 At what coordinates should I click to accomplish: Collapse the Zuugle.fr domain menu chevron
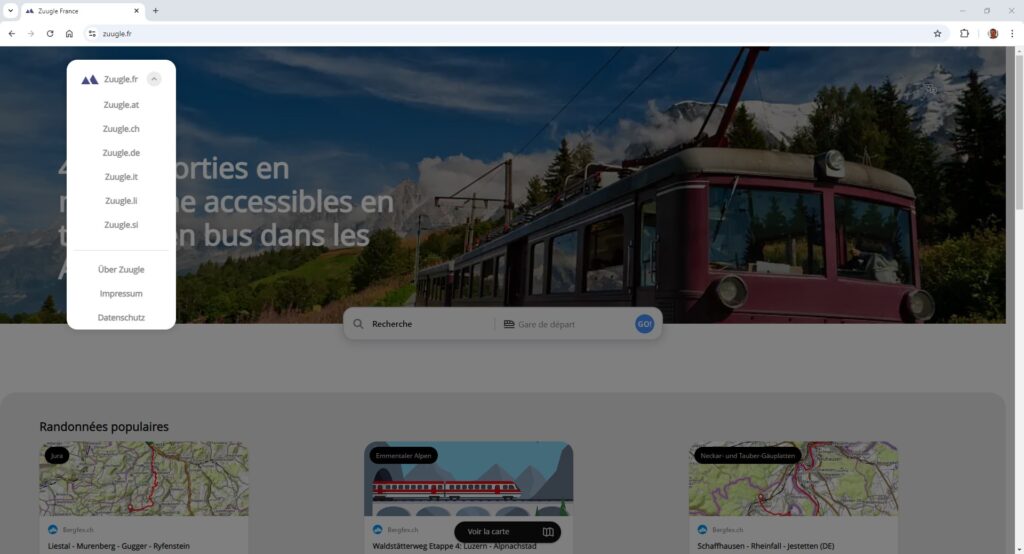point(154,79)
